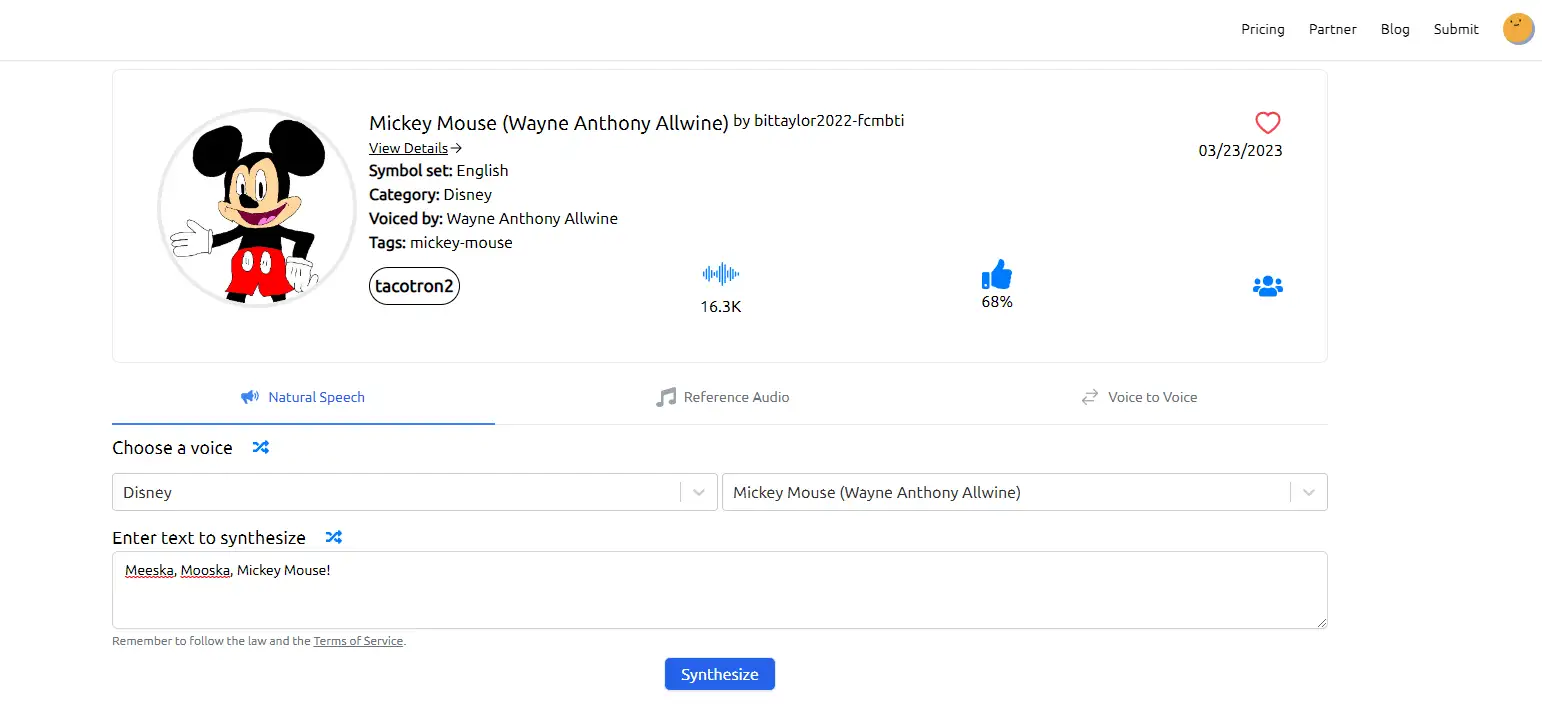Viewport: 1542px width, 706px height.
Task: Click the megaphone icon on Natural Speech tab
Action: (x=250, y=397)
